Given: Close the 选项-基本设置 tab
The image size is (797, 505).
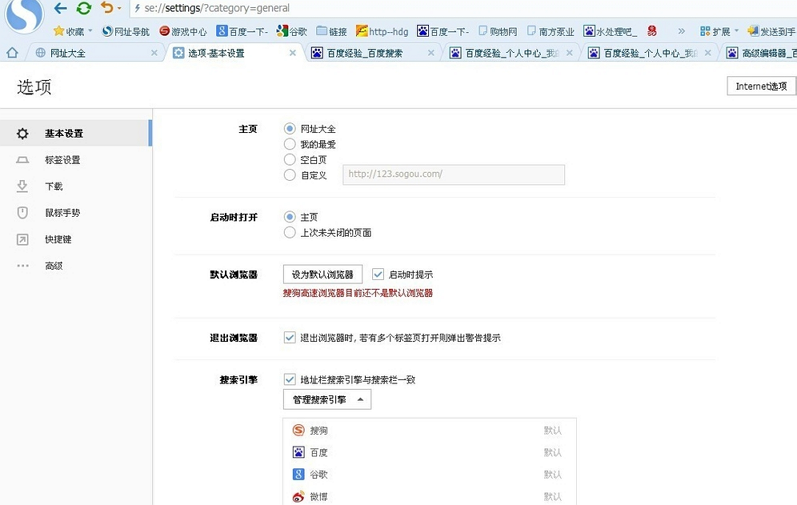Looking at the screenshot, I should point(293,53).
